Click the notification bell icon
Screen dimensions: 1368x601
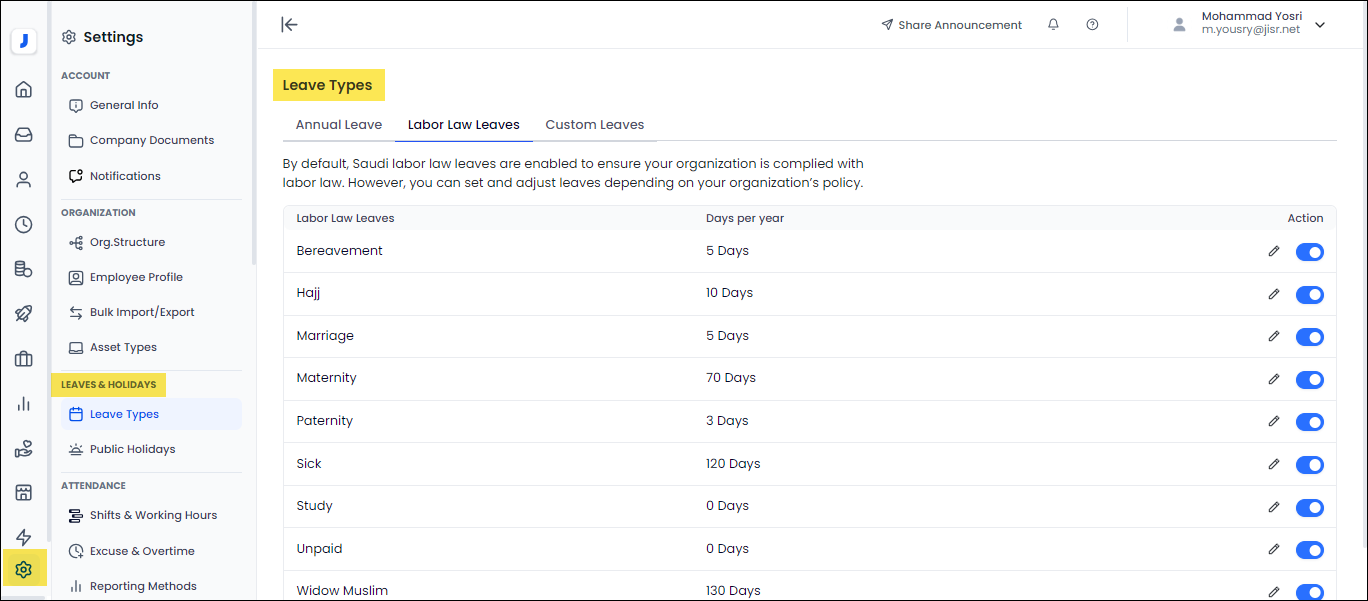tap(1053, 25)
